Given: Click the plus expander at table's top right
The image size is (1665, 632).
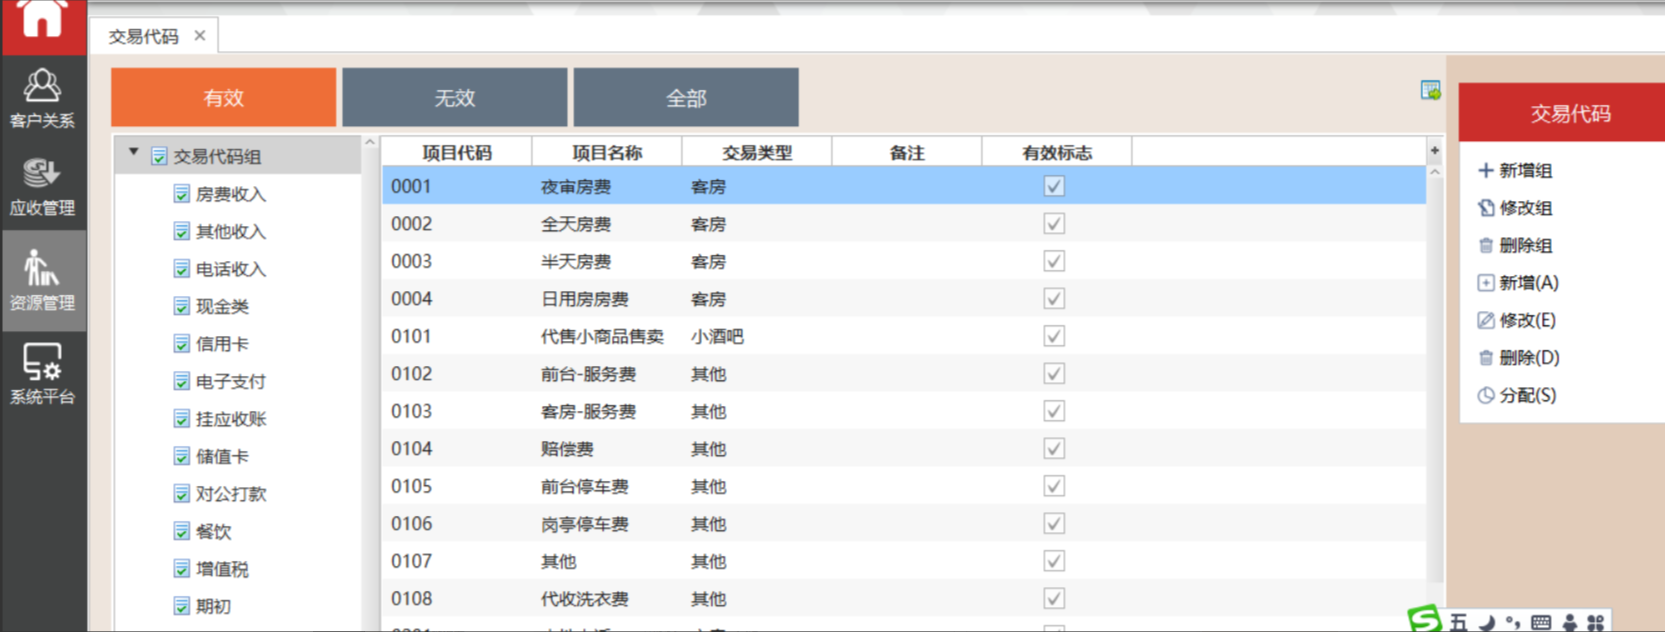Looking at the screenshot, I should click(x=1434, y=151).
